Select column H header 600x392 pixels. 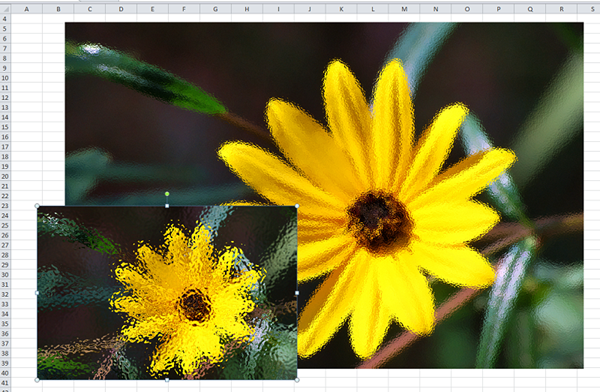pos(247,9)
